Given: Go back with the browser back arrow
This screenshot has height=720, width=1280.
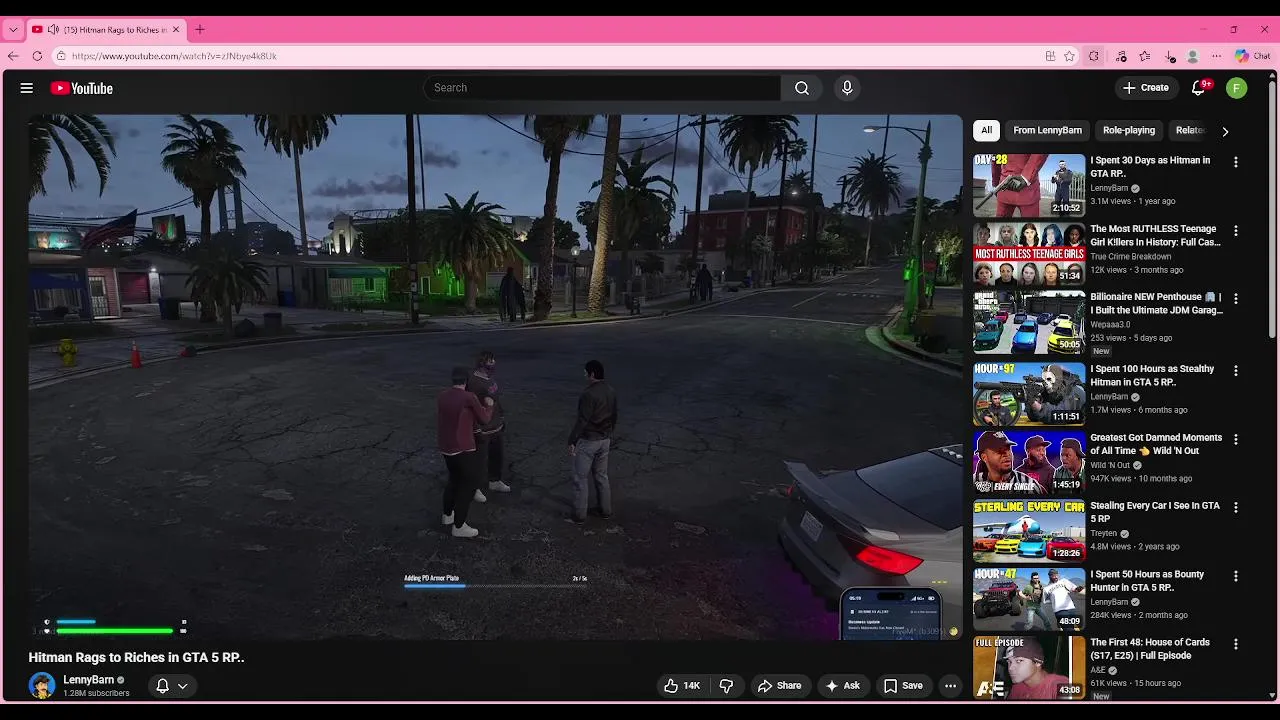Looking at the screenshot, I should click(13, 56).
